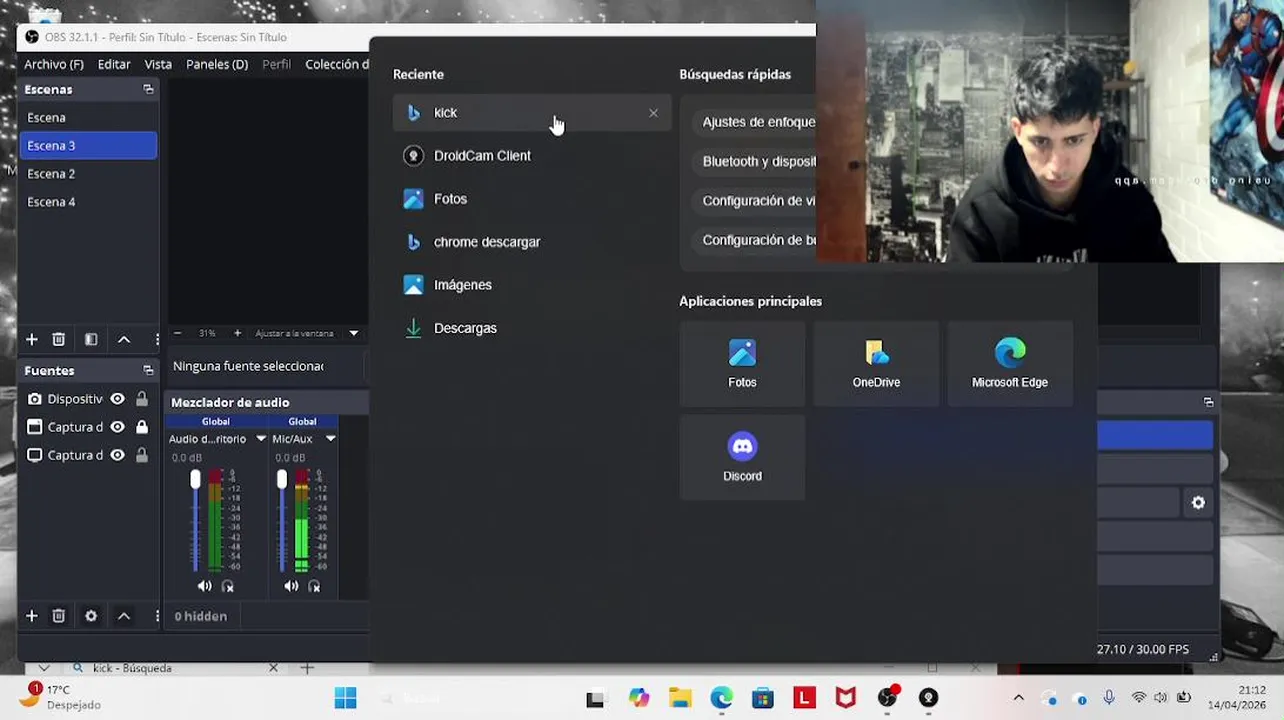Zoom in the preview with plus icon
This screenshot has height=720, width=1284.
click(237, 333)
